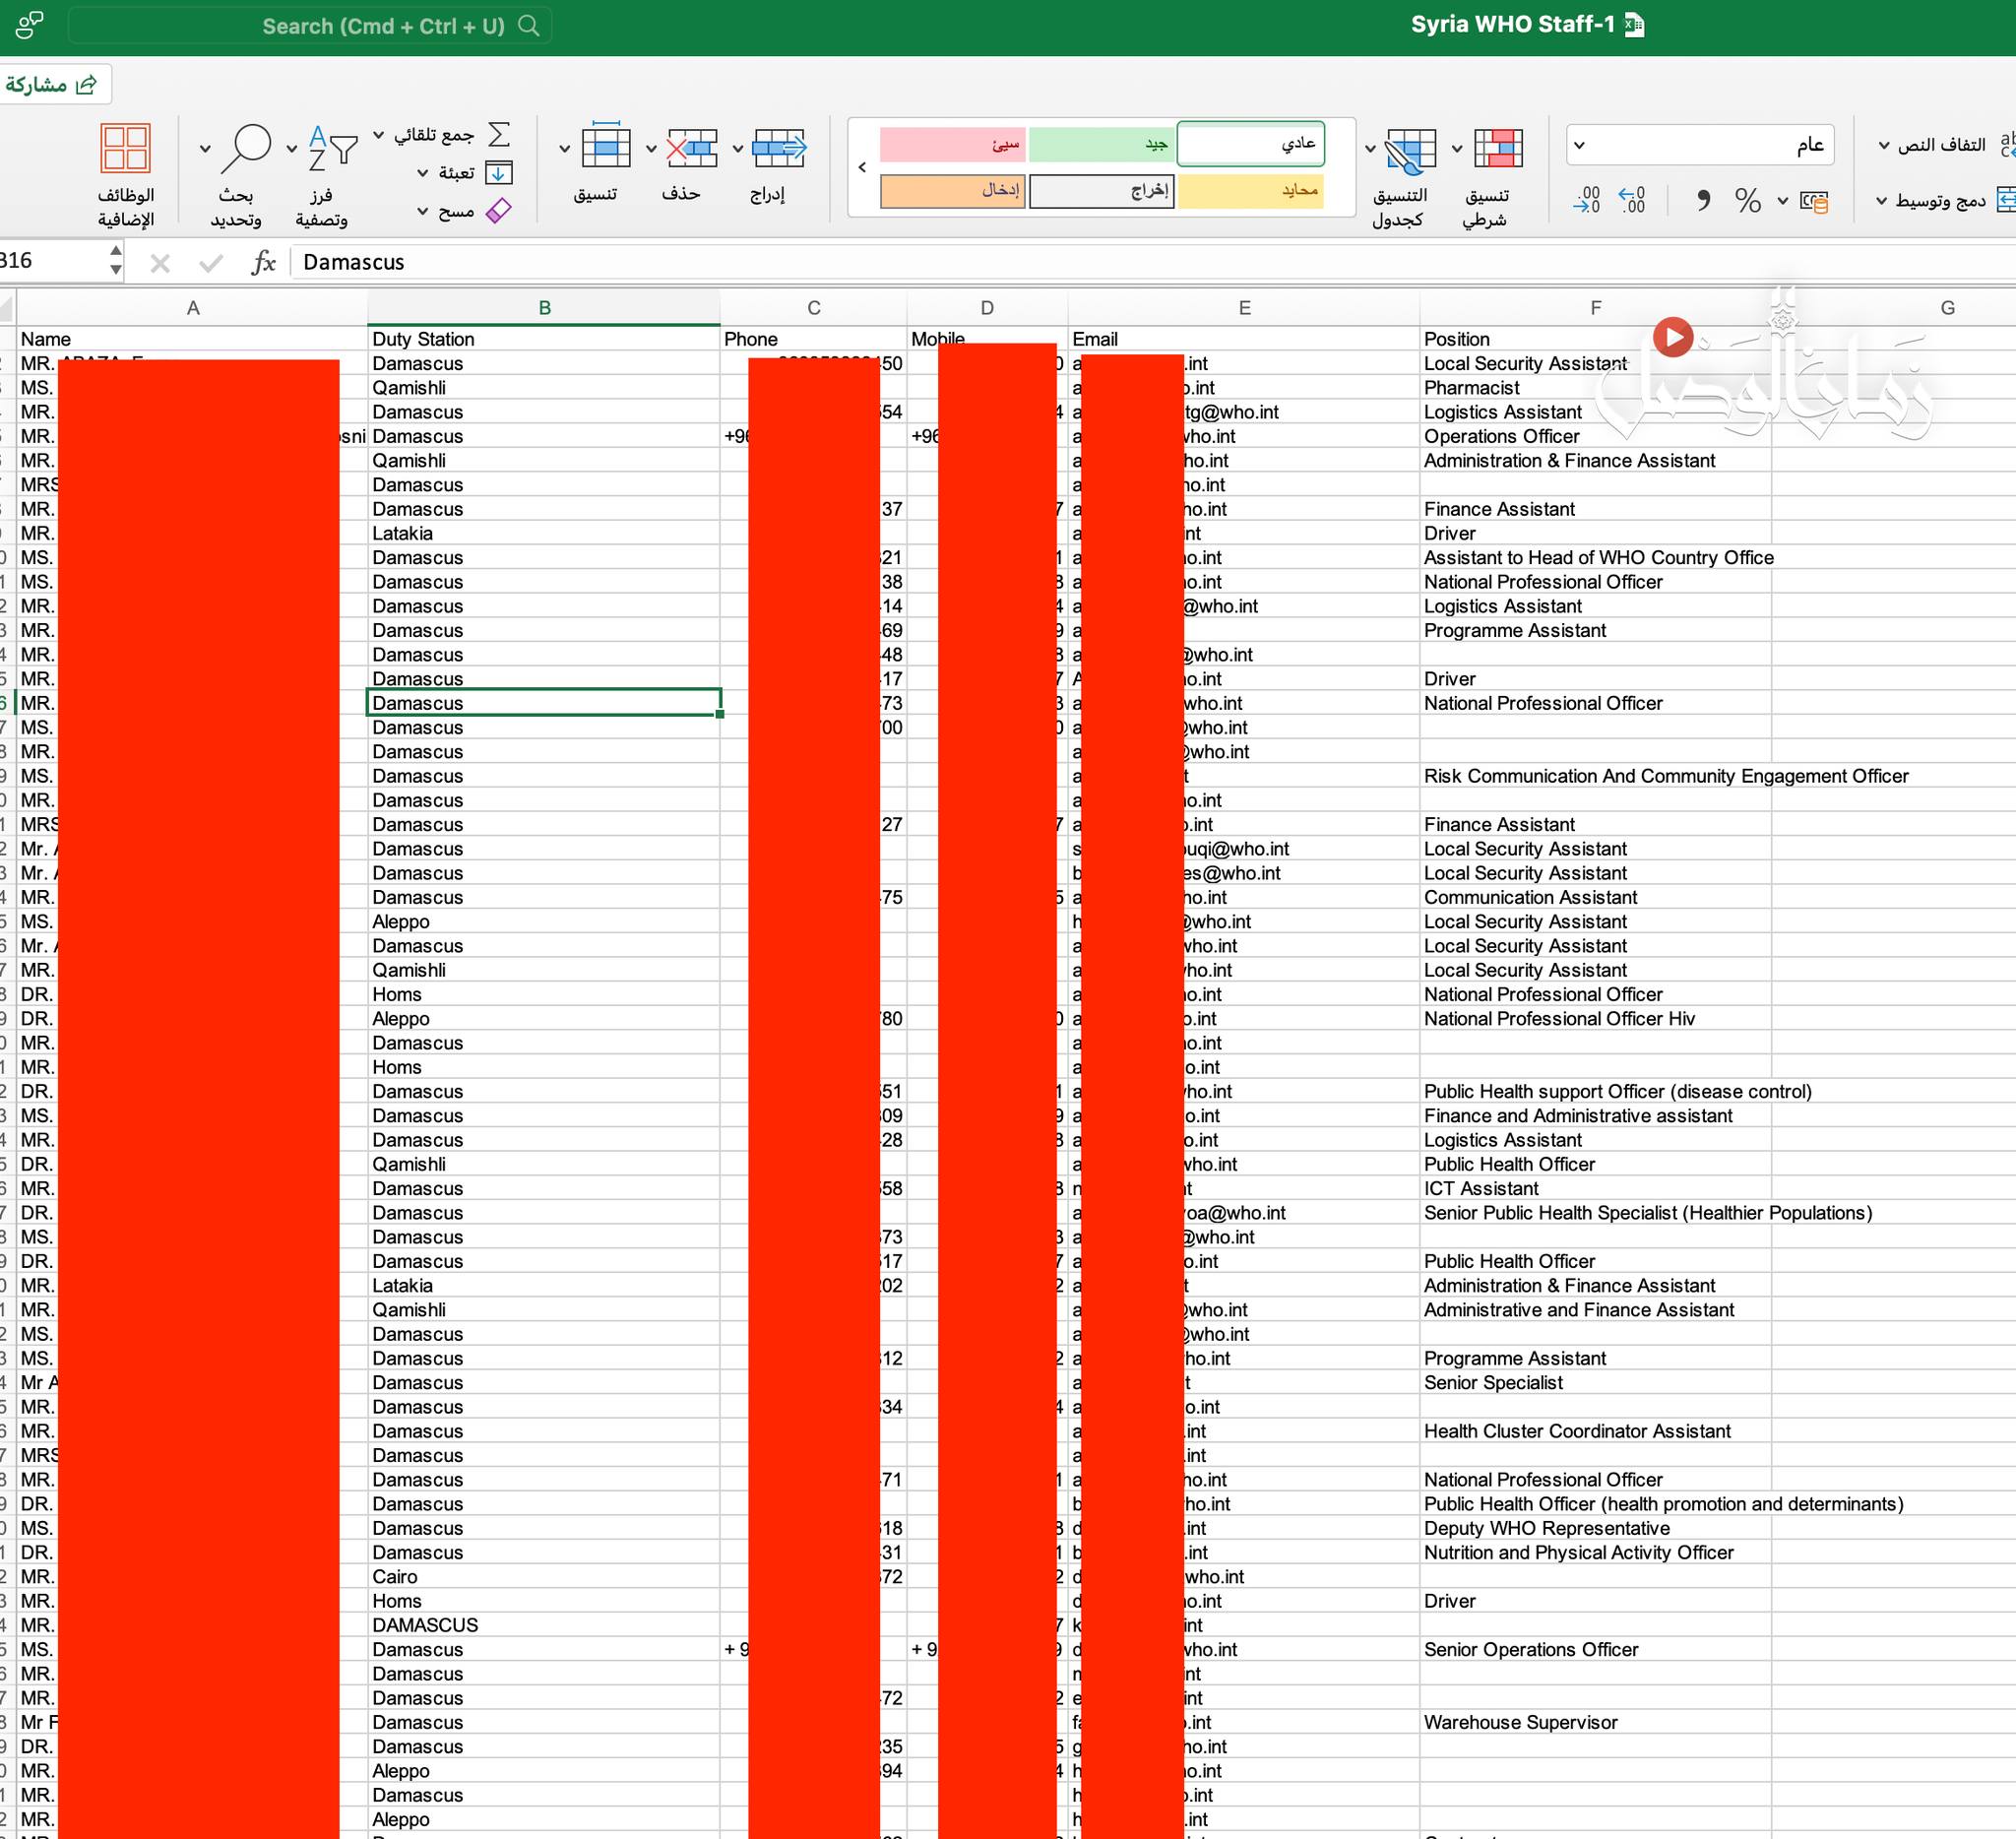Click the Delete (حذف) cells icon

692,147
